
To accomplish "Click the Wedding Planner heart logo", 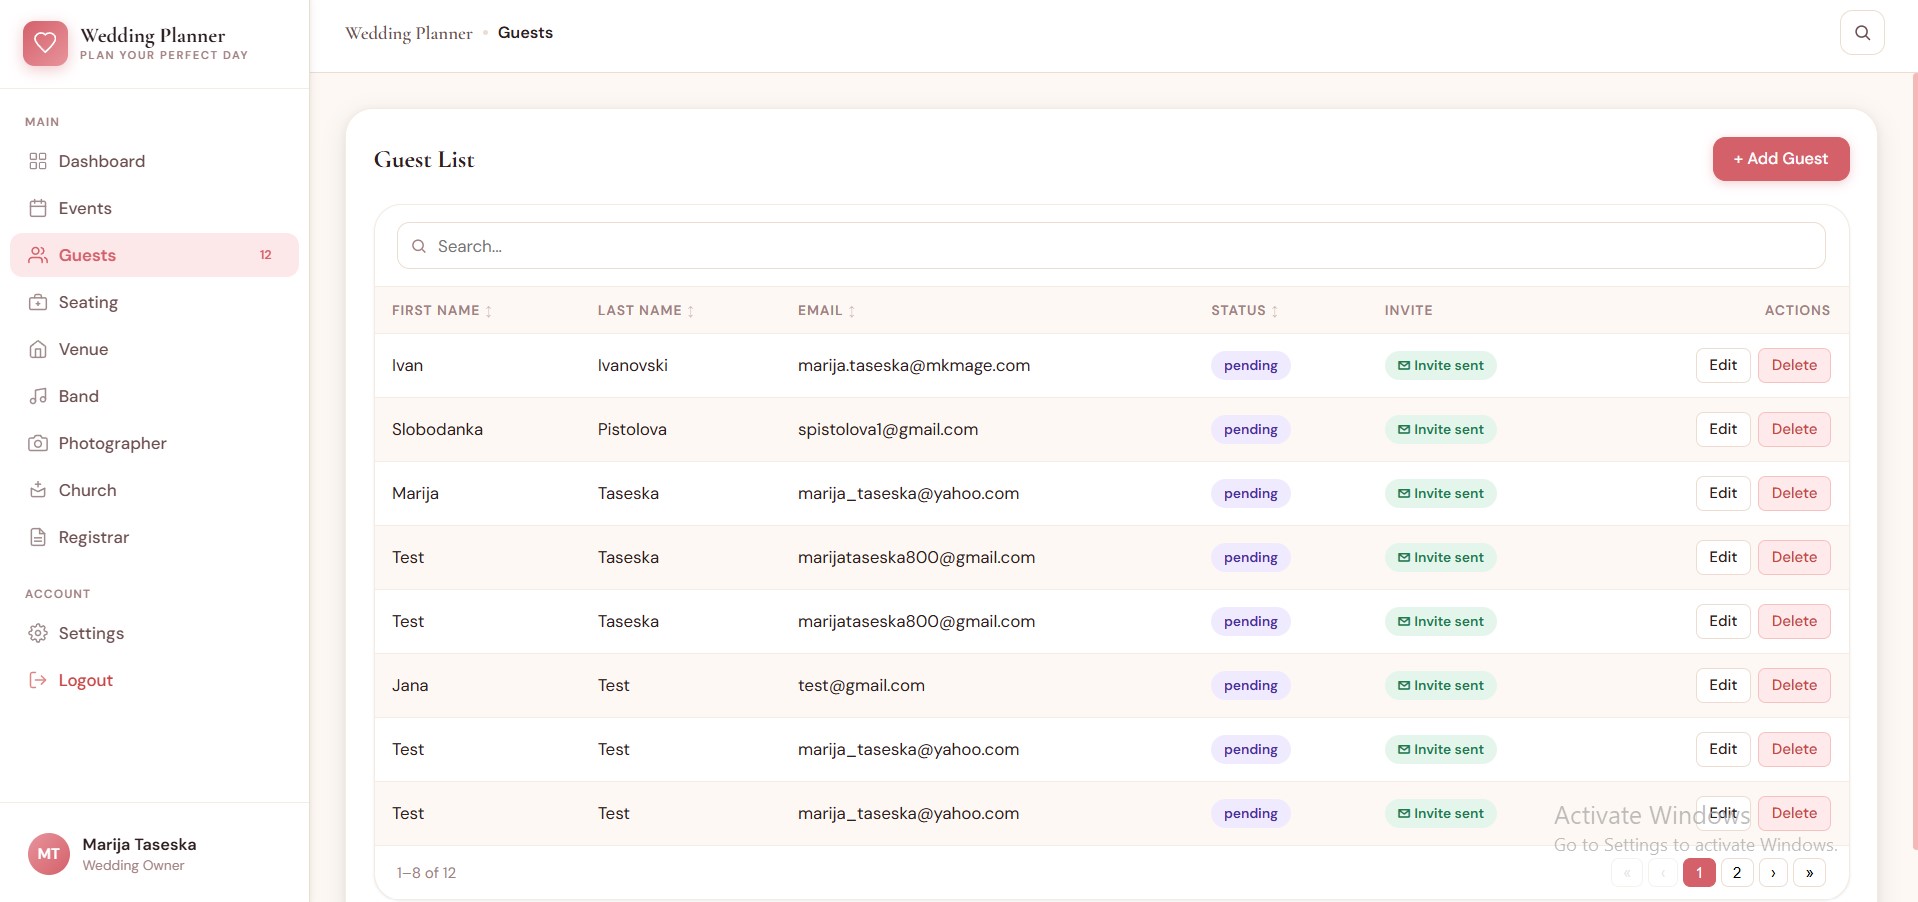I will 45,43.
